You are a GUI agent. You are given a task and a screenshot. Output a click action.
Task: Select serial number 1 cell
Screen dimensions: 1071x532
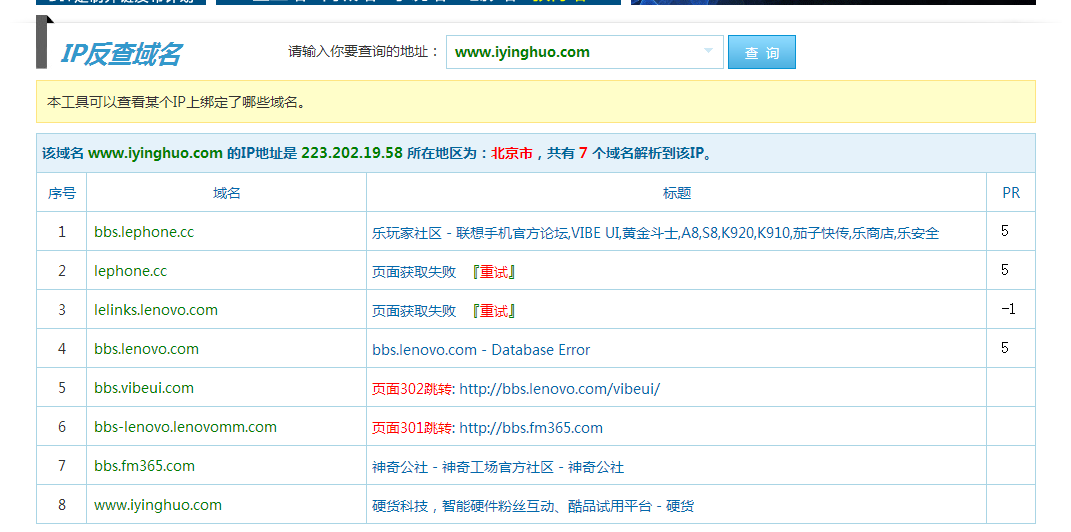[x=61, y=232]
